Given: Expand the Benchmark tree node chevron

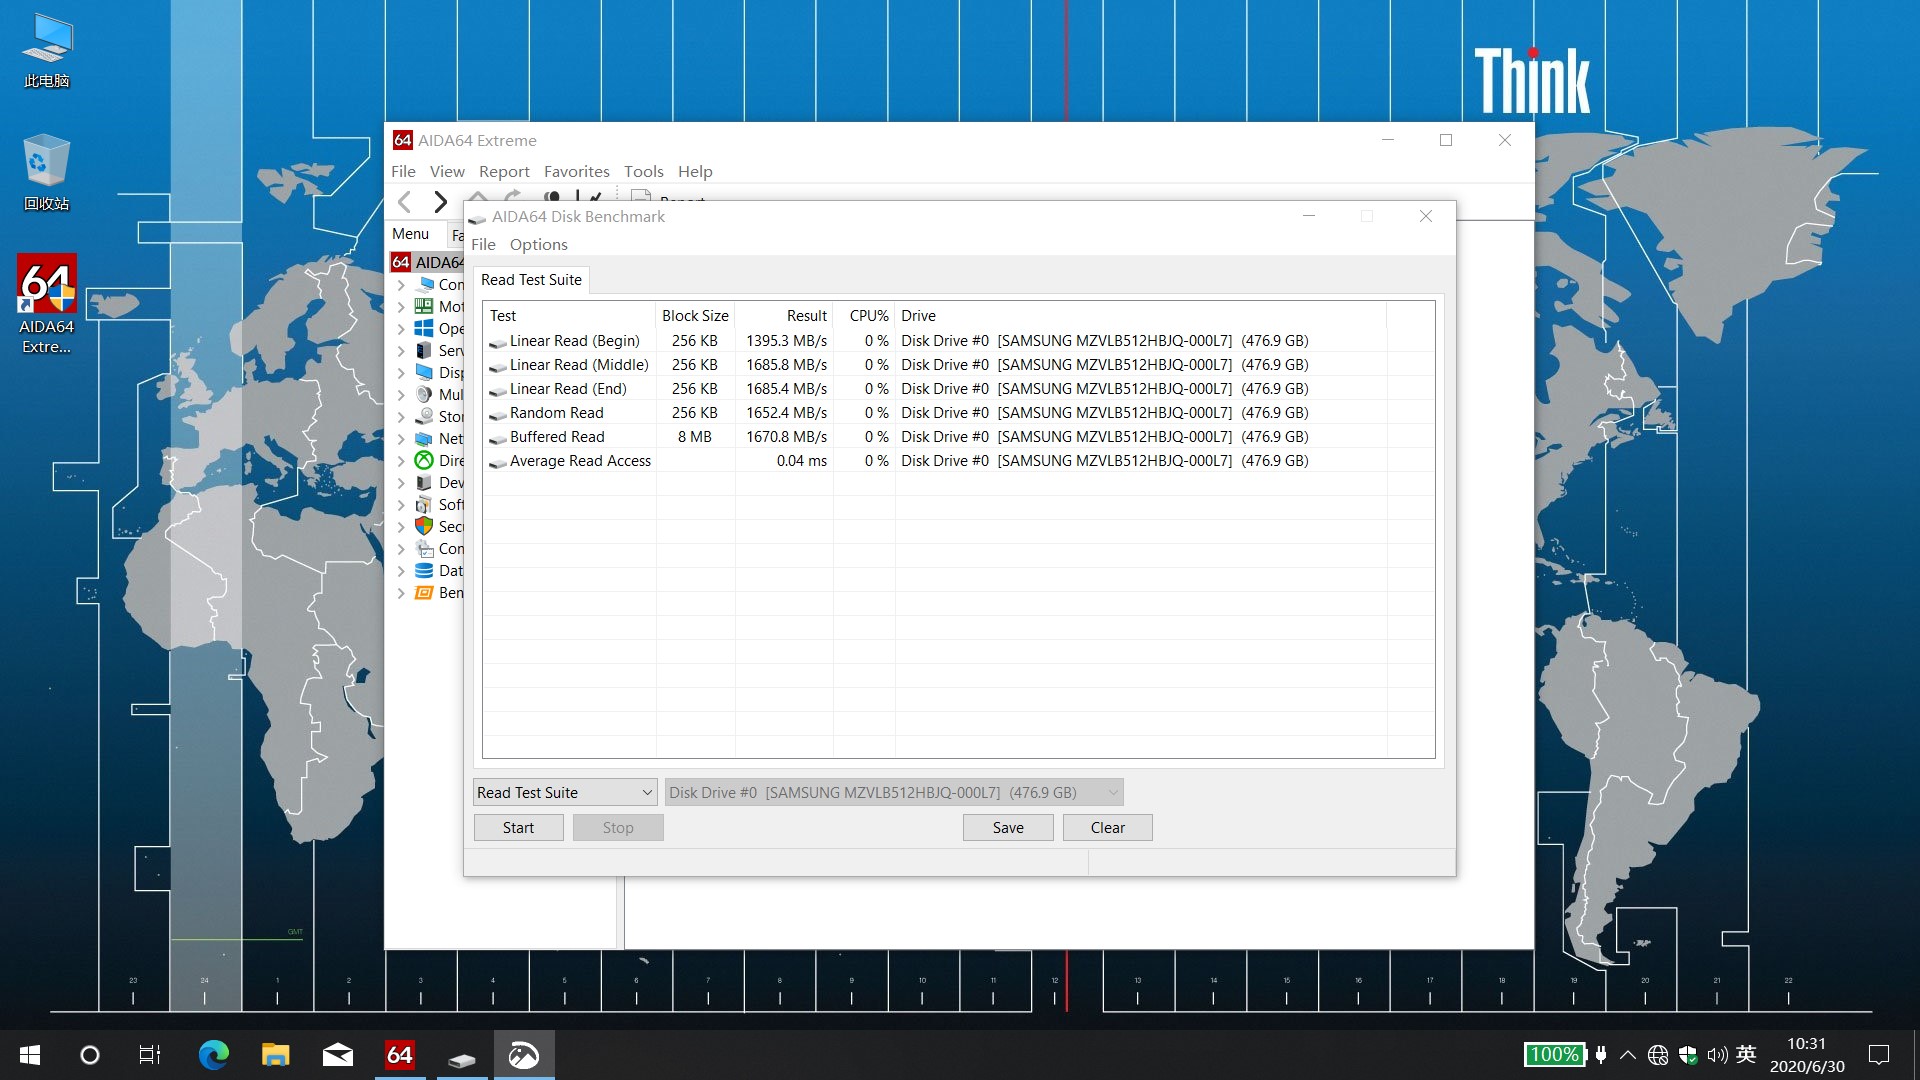Looking at the screenshot, I should [x=401, y=593].
